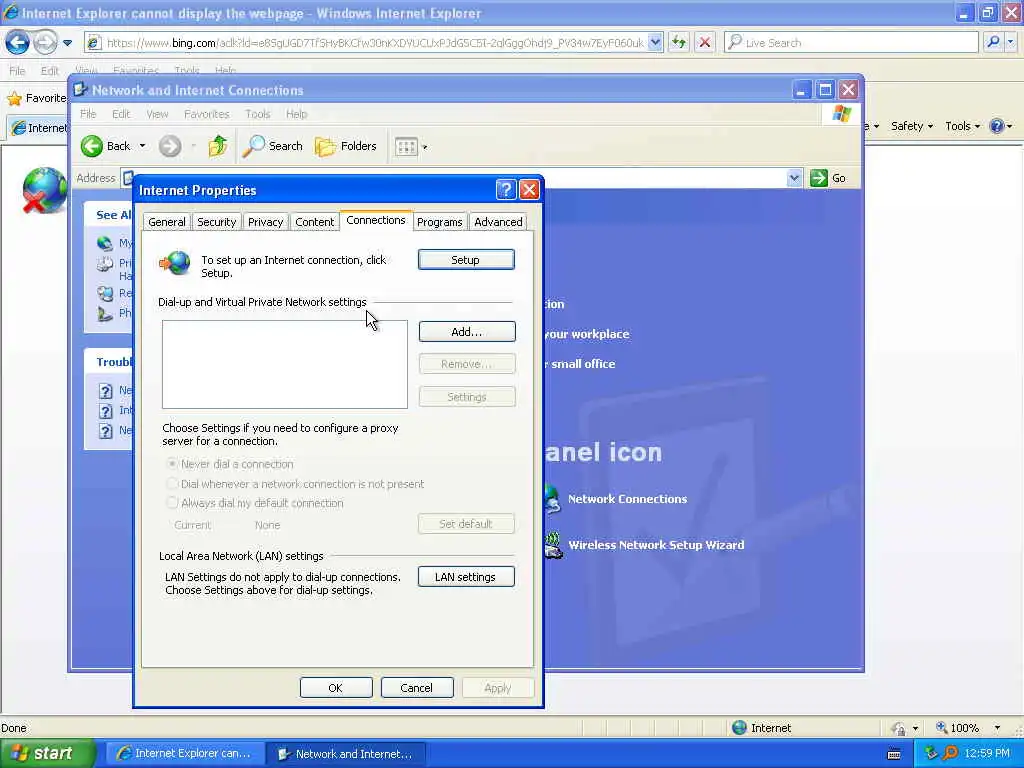Screen dimensions: 1024x768
Task: Open Favorites menu in Network Connections window
Action: click(206, 114)
